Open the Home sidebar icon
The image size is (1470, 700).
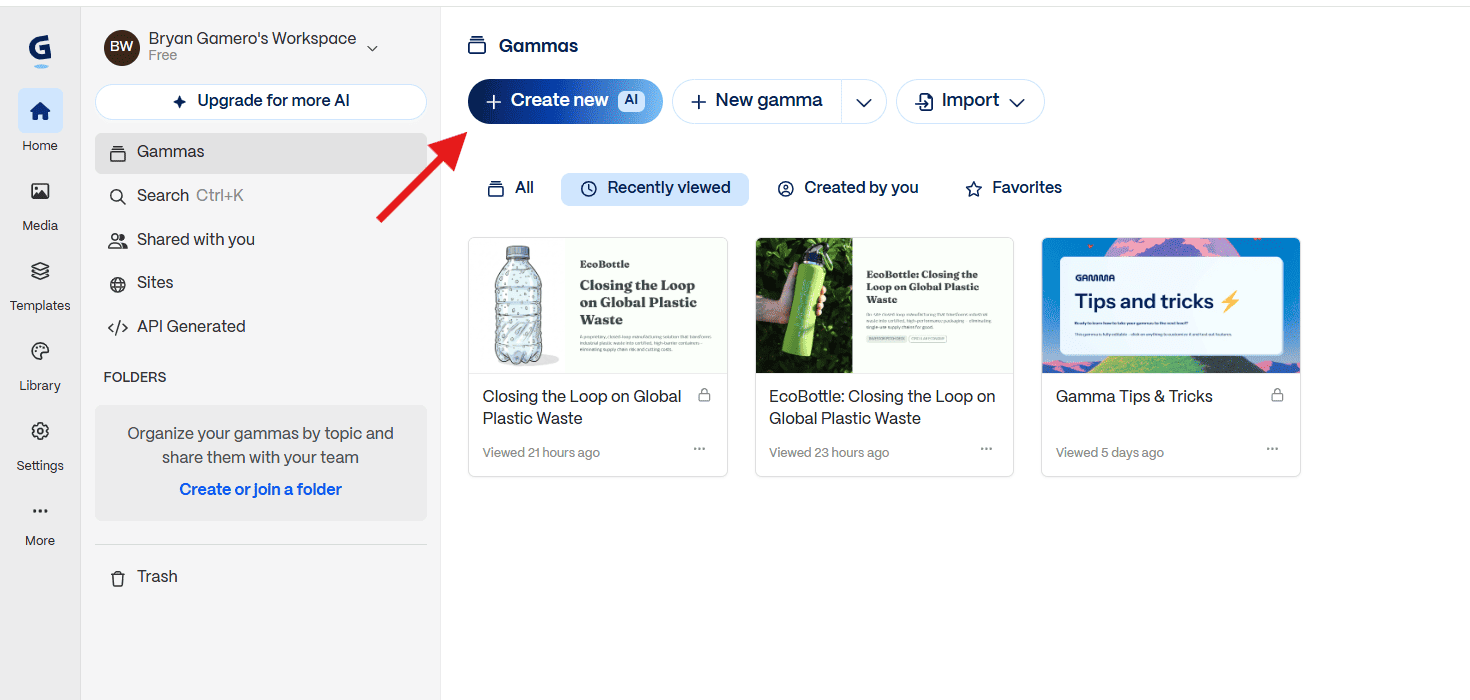40,111
